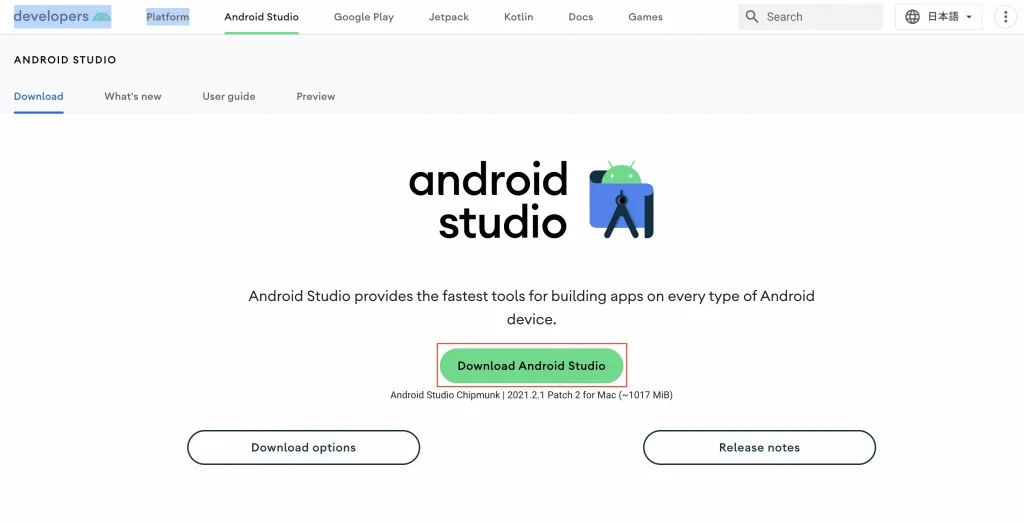
Task: Switch to the Download tab
Action: click(39, 97)
